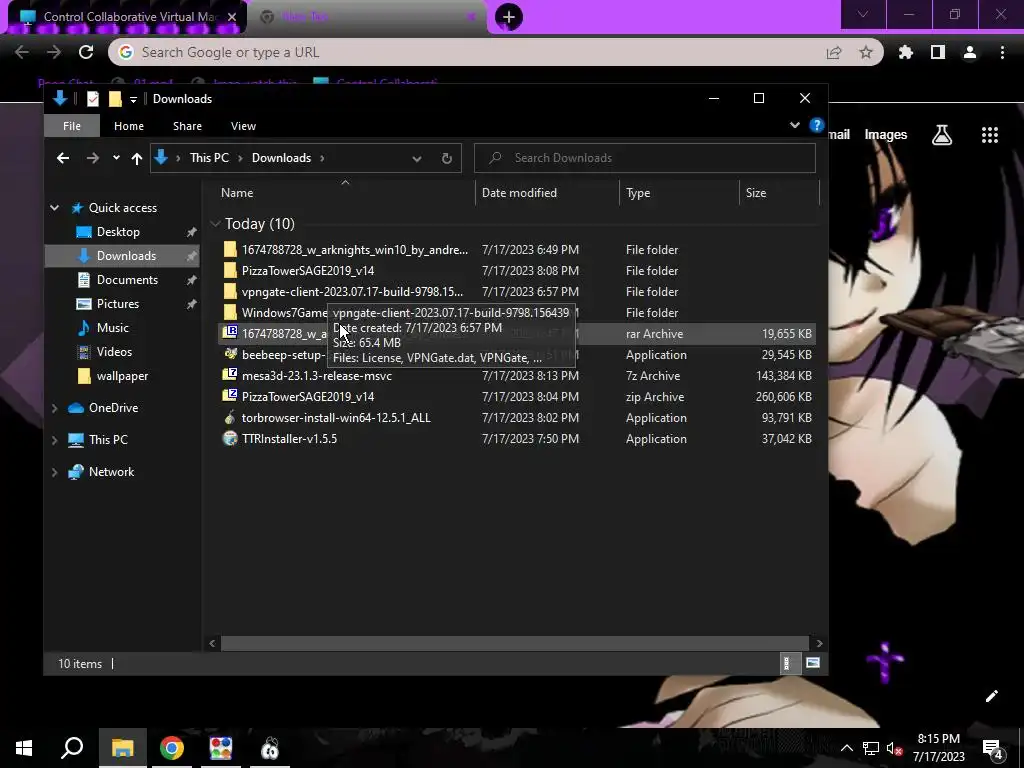Image resolution: width=1024 pixels, height=768 pixels.
Task: Open a new Chrome tab
Action: [x=509, y=17]
